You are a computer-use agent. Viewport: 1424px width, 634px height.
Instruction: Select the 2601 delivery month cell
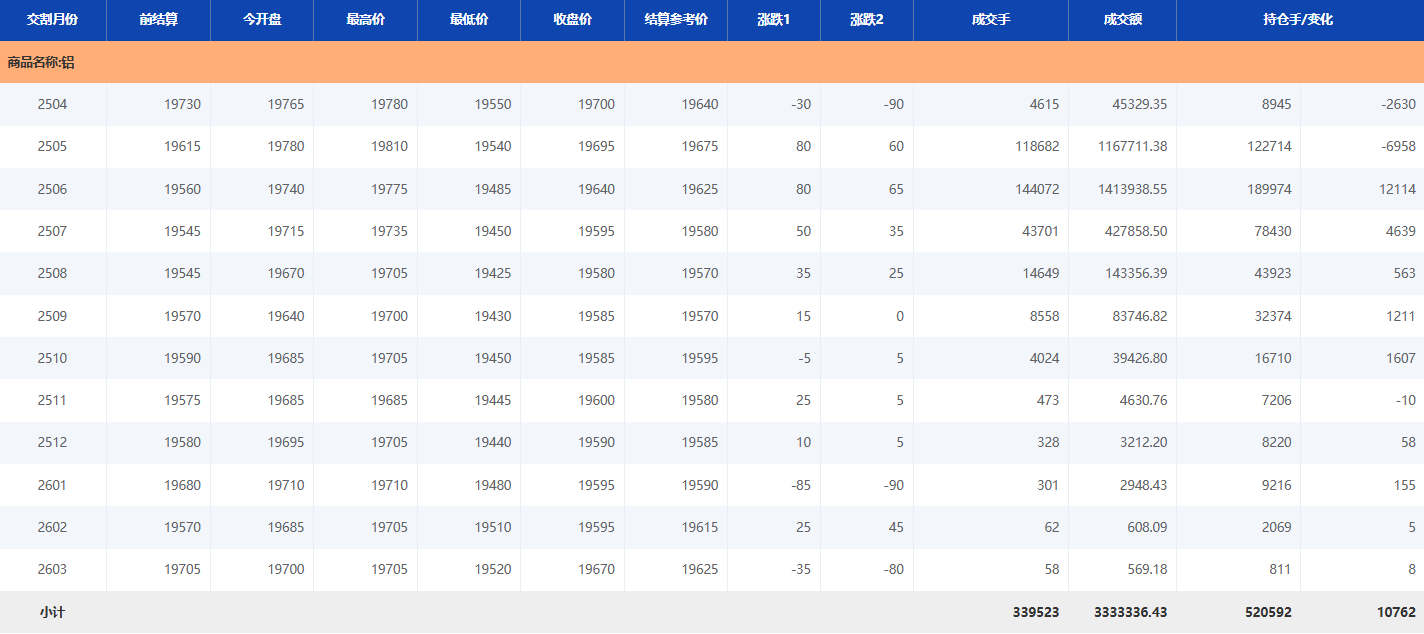pyautogui.click(x=52, y=485)
